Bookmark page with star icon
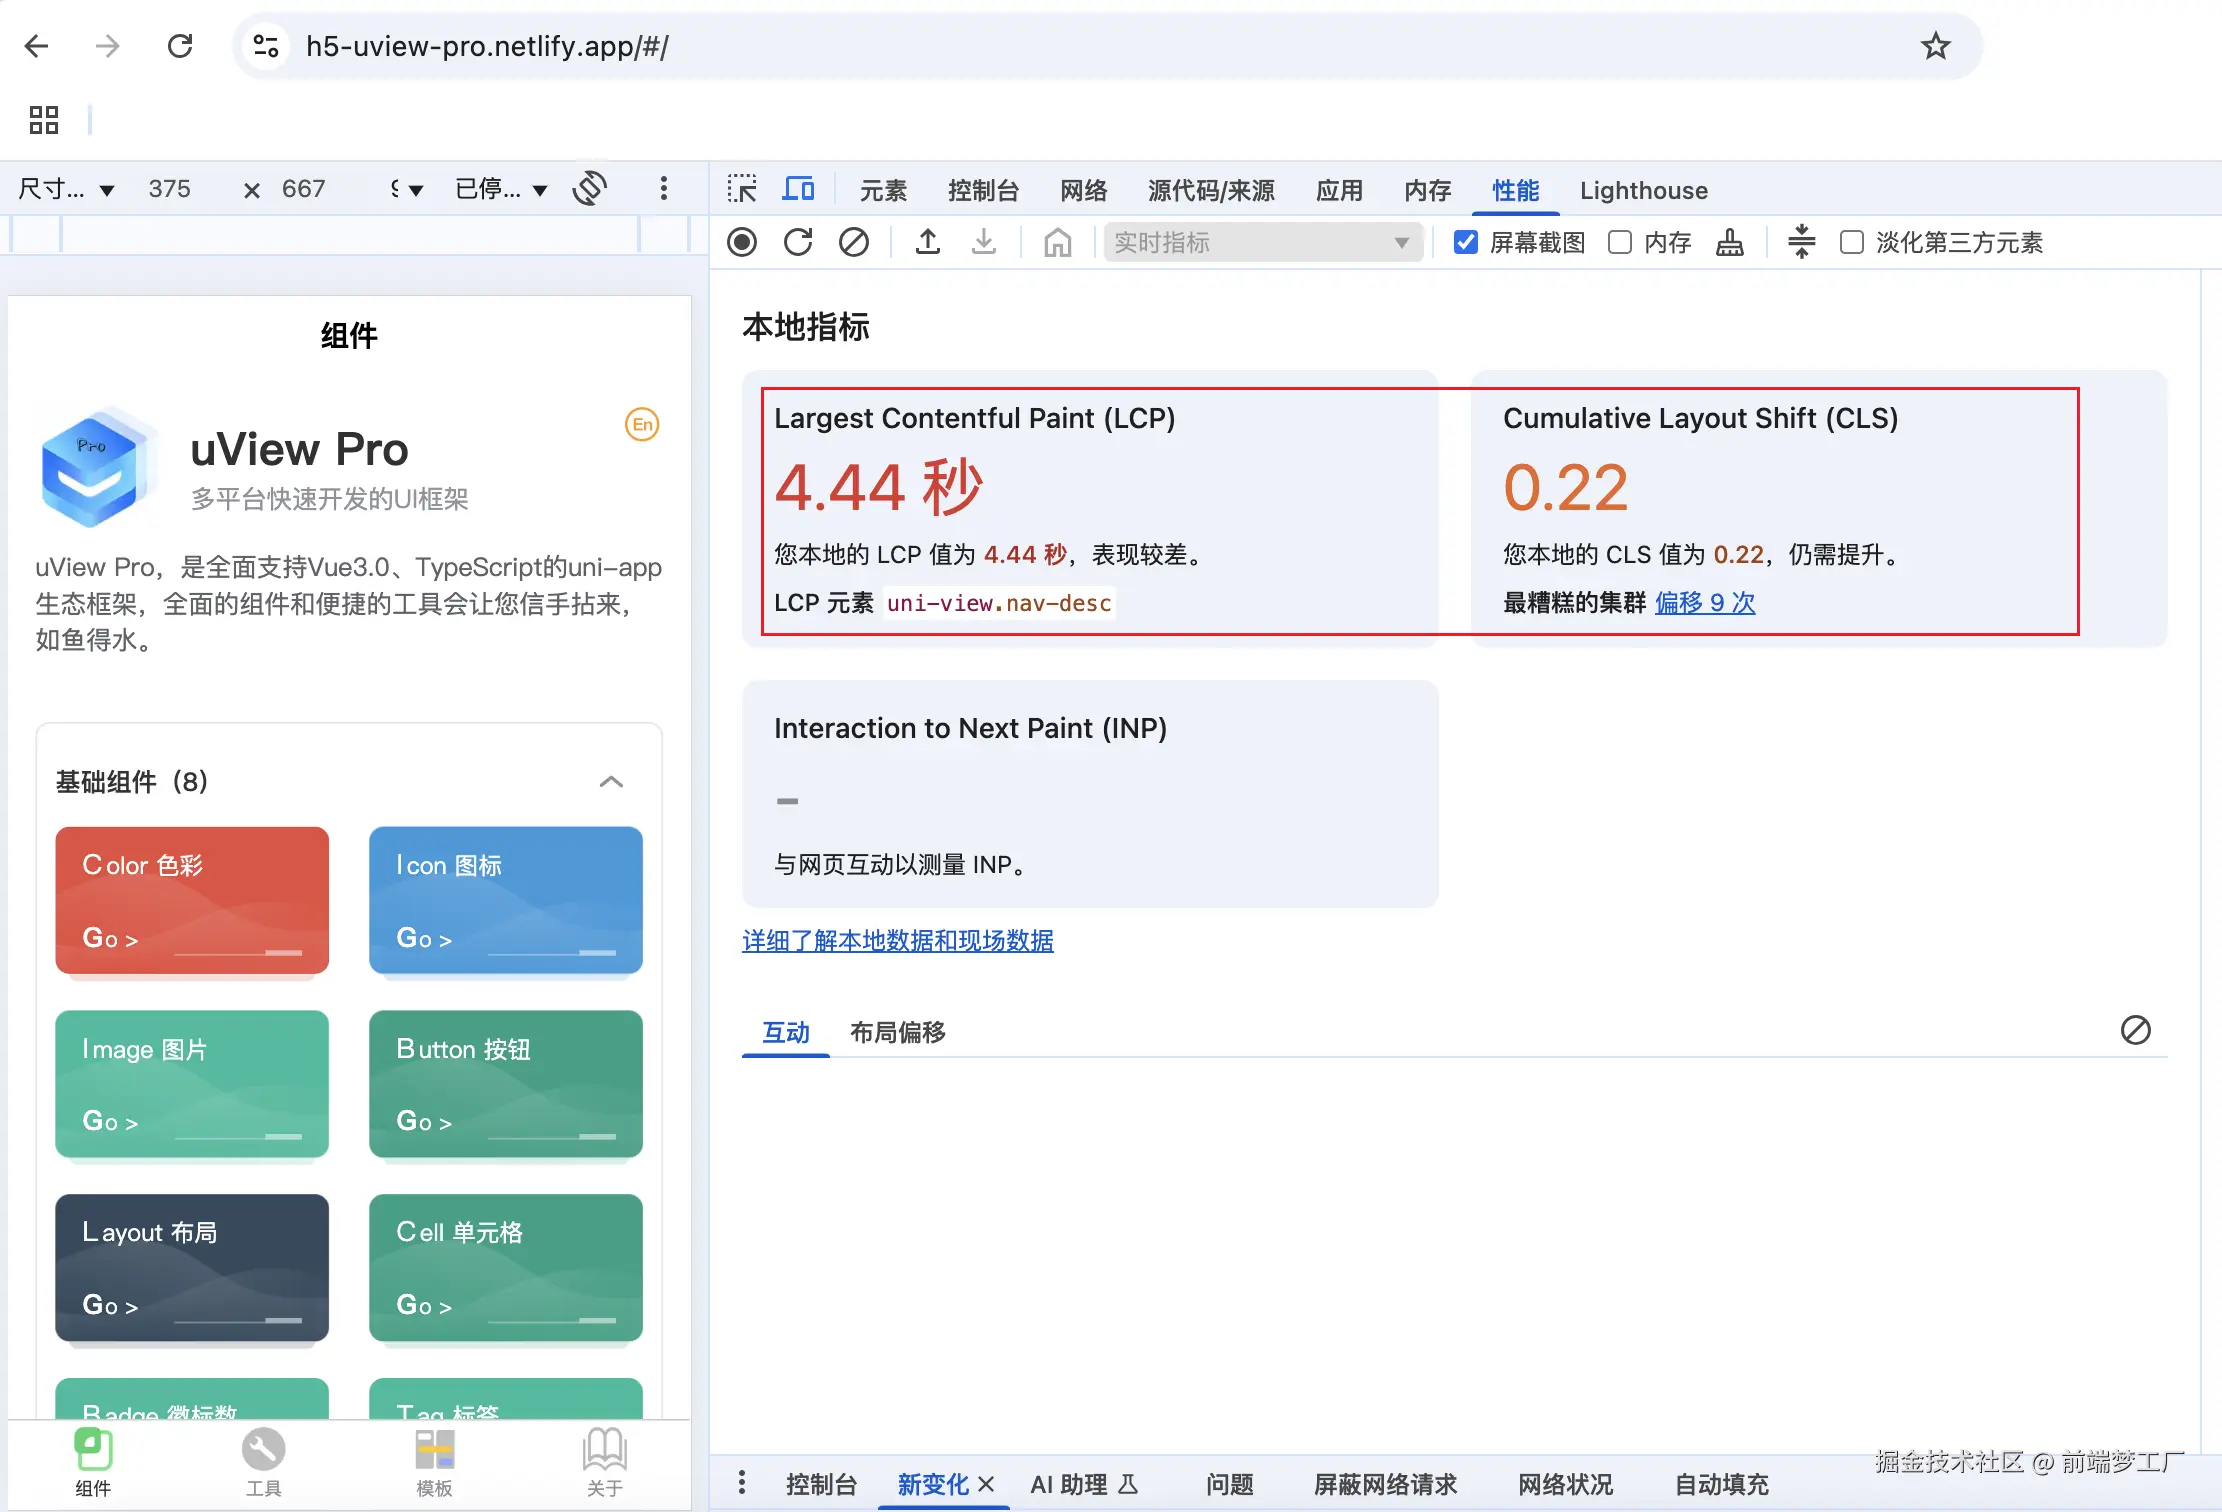Viewport: 2222px width, 1512px height. pos(1935,46)
